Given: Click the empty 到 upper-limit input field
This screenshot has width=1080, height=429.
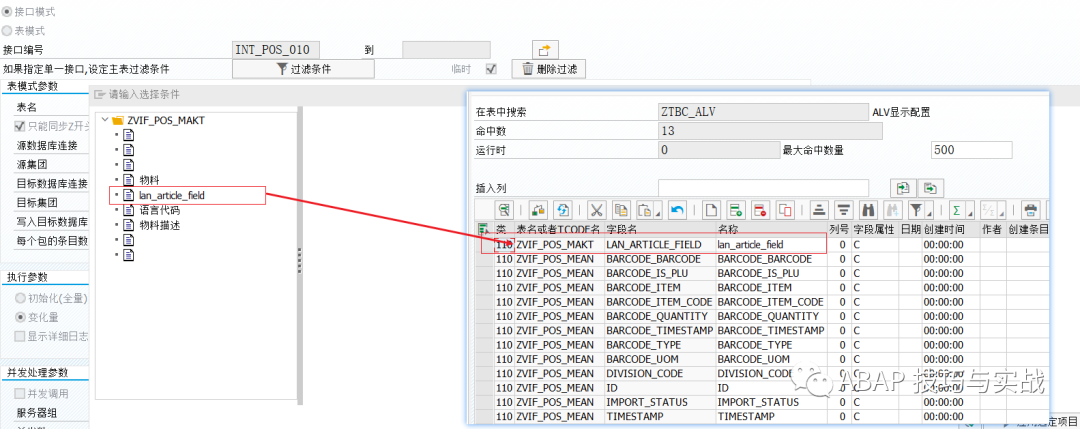Looking at the screenshot, I should pyautogui.click(x=446, y=50).
